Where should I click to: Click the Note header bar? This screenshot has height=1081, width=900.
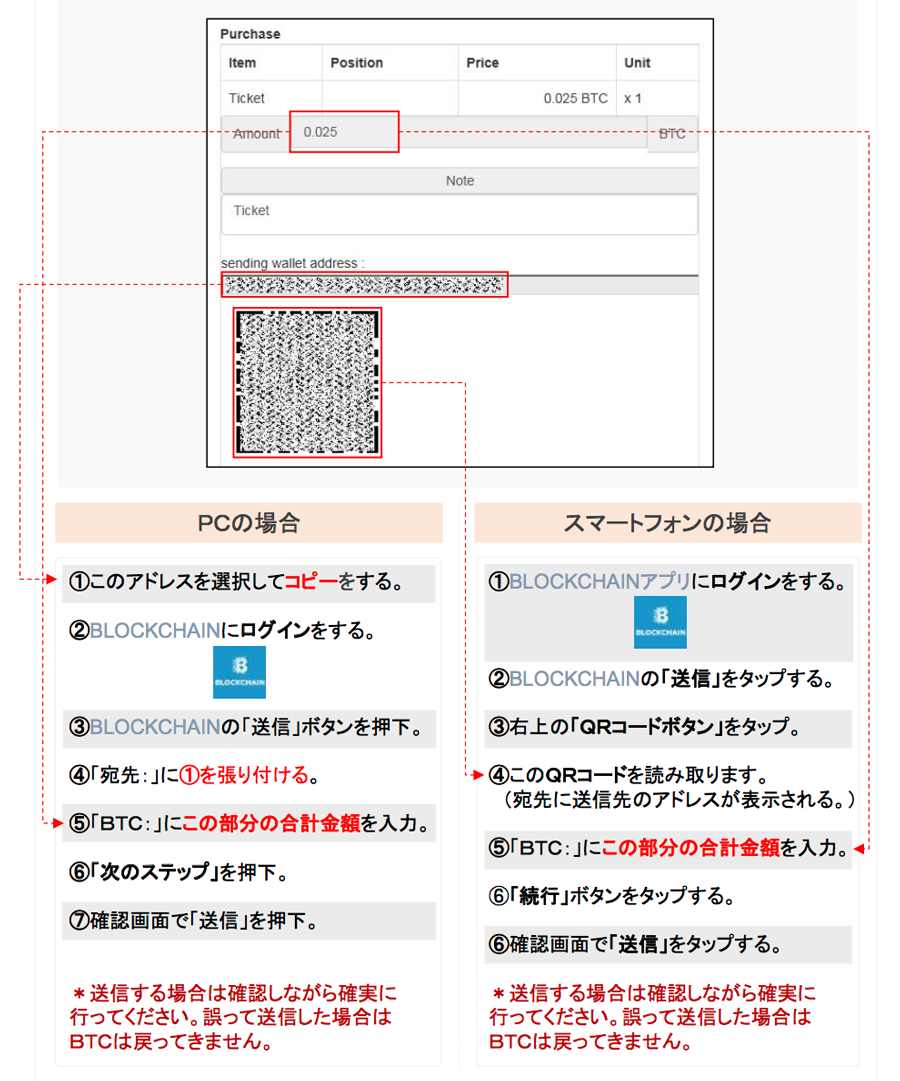pos(459,181)
